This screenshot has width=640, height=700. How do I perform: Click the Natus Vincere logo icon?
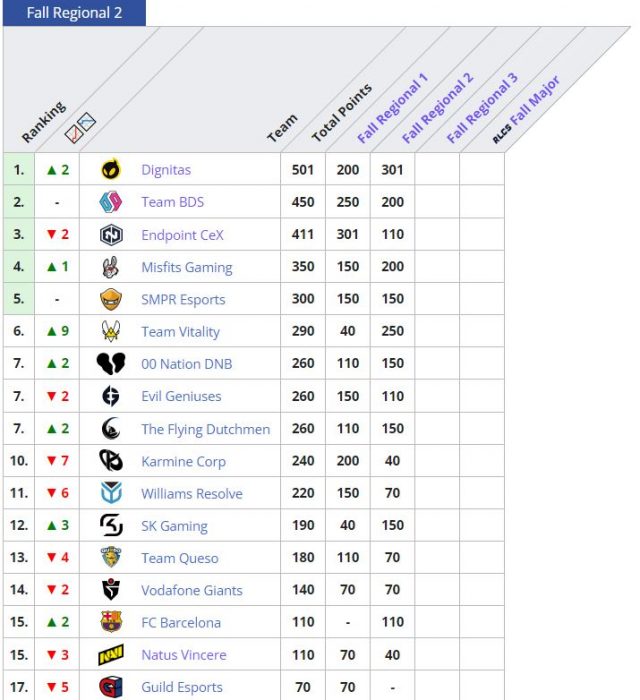[111, 655]
